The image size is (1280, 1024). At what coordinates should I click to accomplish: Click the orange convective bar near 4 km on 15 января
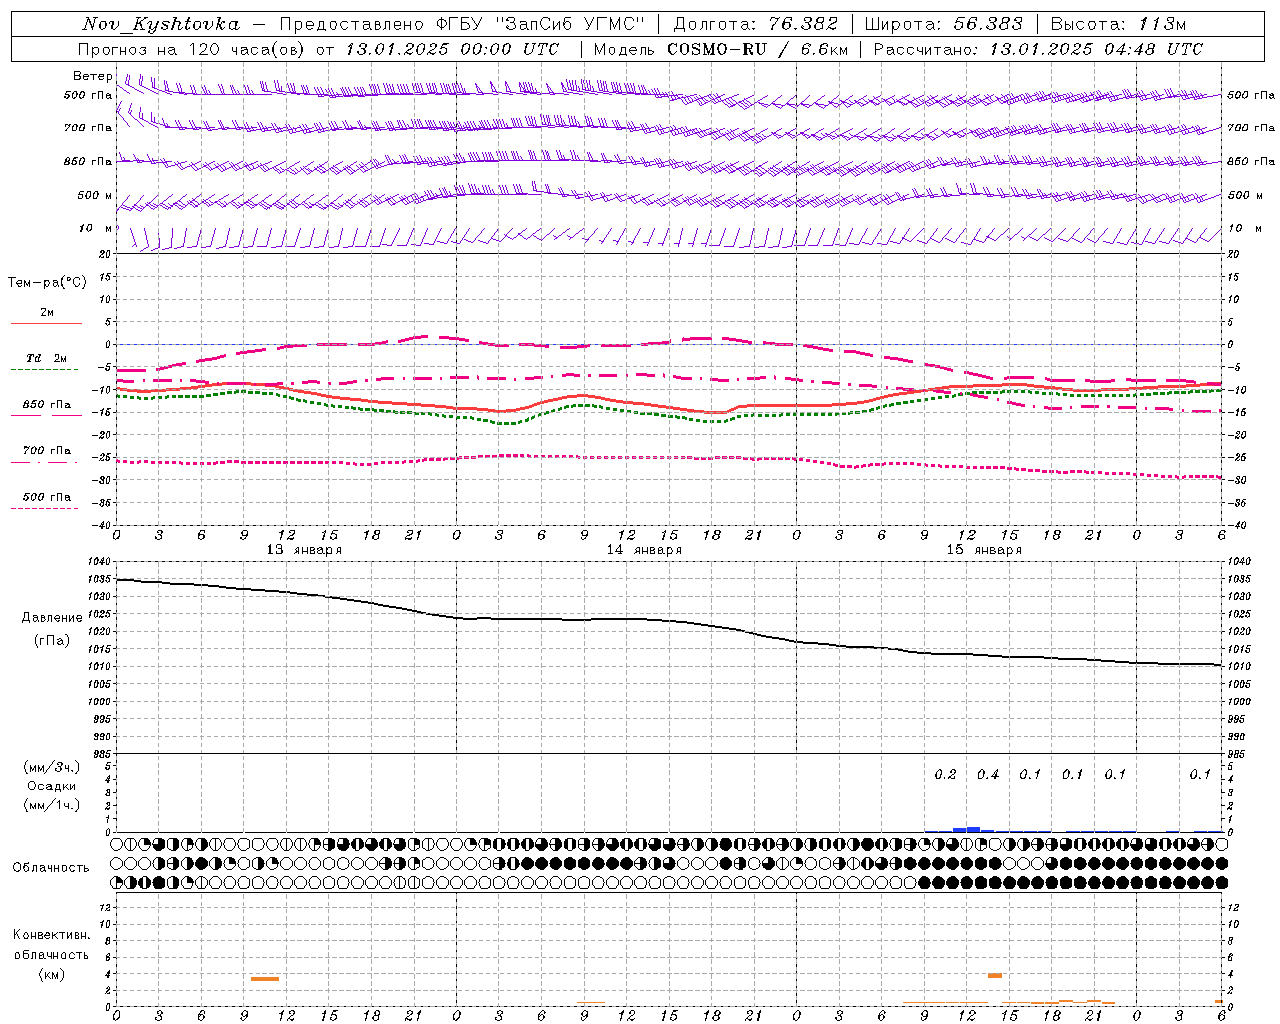coord(994,975)
